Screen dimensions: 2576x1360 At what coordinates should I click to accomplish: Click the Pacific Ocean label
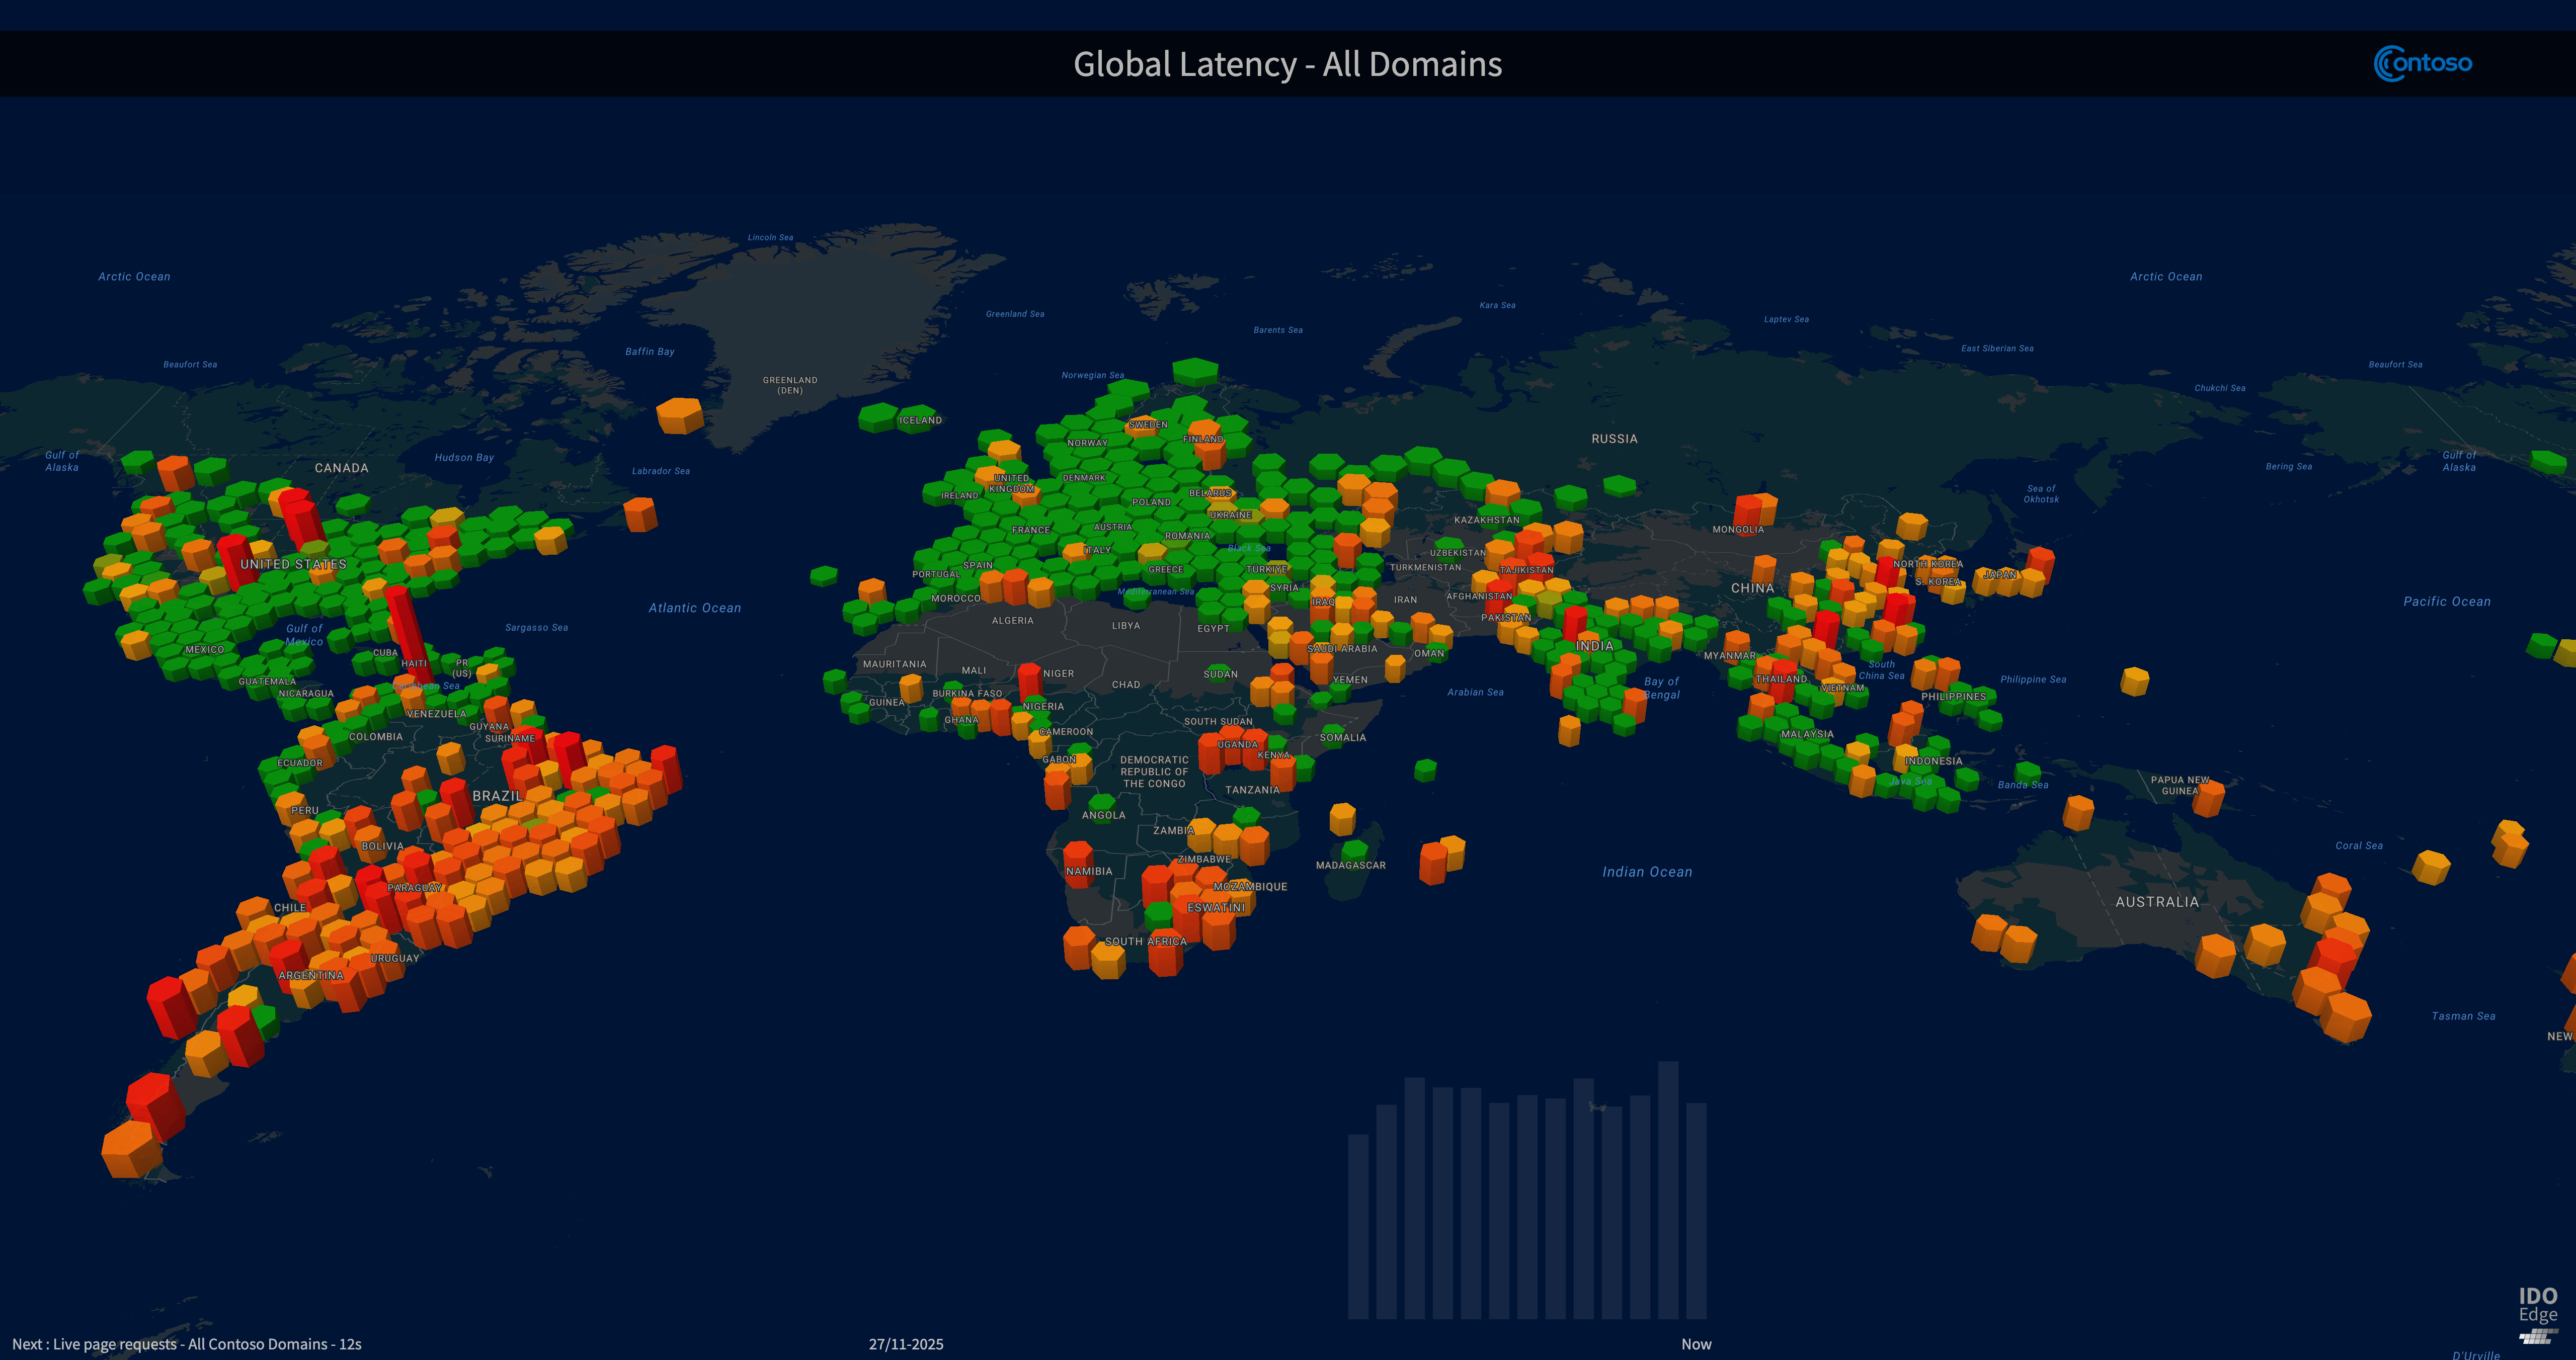(2447, 601)
